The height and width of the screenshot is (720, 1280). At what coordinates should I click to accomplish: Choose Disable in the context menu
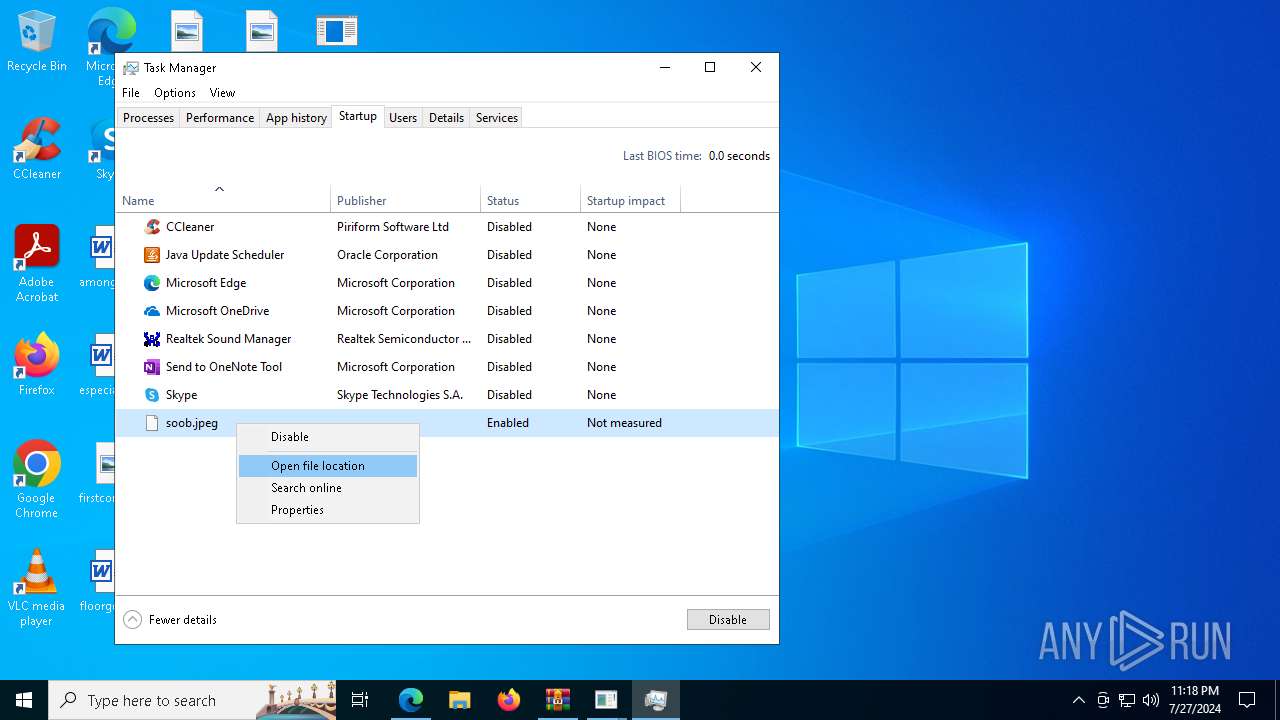(x=328, y=437)
